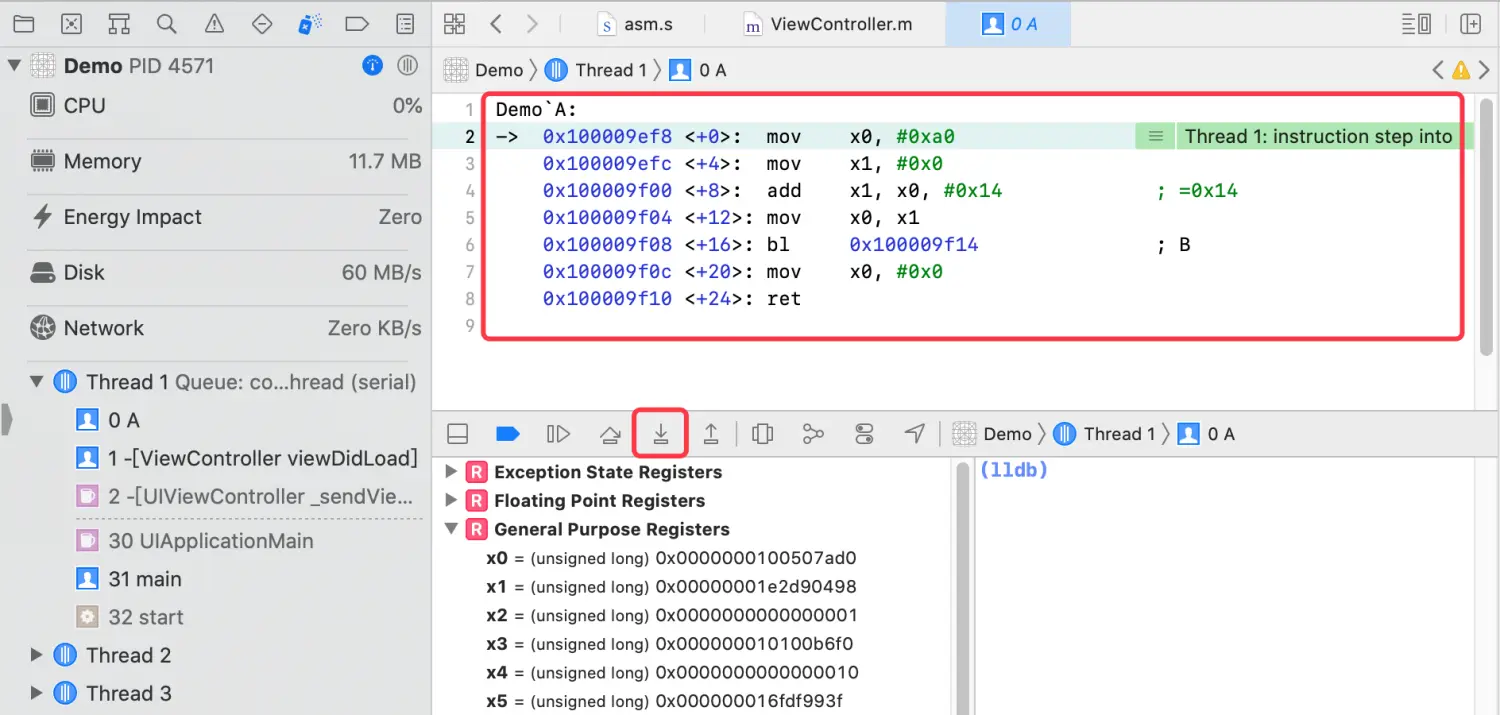
Task: Open the Network gauge
Action: [226, 328]
